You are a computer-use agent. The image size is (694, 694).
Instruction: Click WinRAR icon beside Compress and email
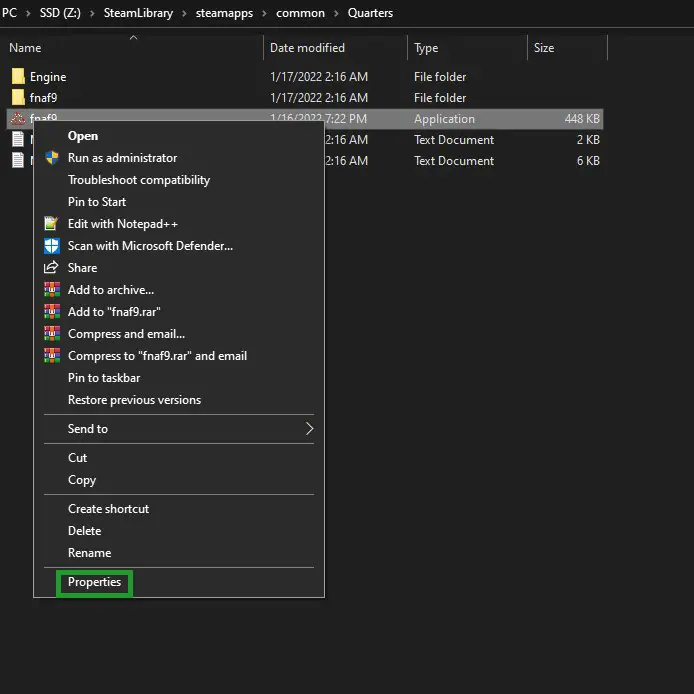tap(52, 333)
